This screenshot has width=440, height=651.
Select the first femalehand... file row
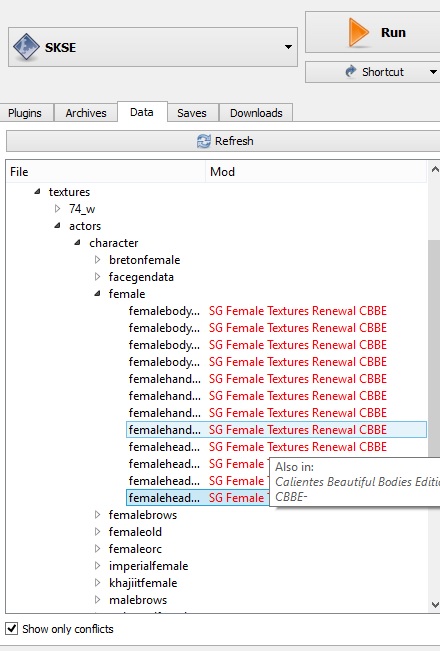[x=276, y=379]
